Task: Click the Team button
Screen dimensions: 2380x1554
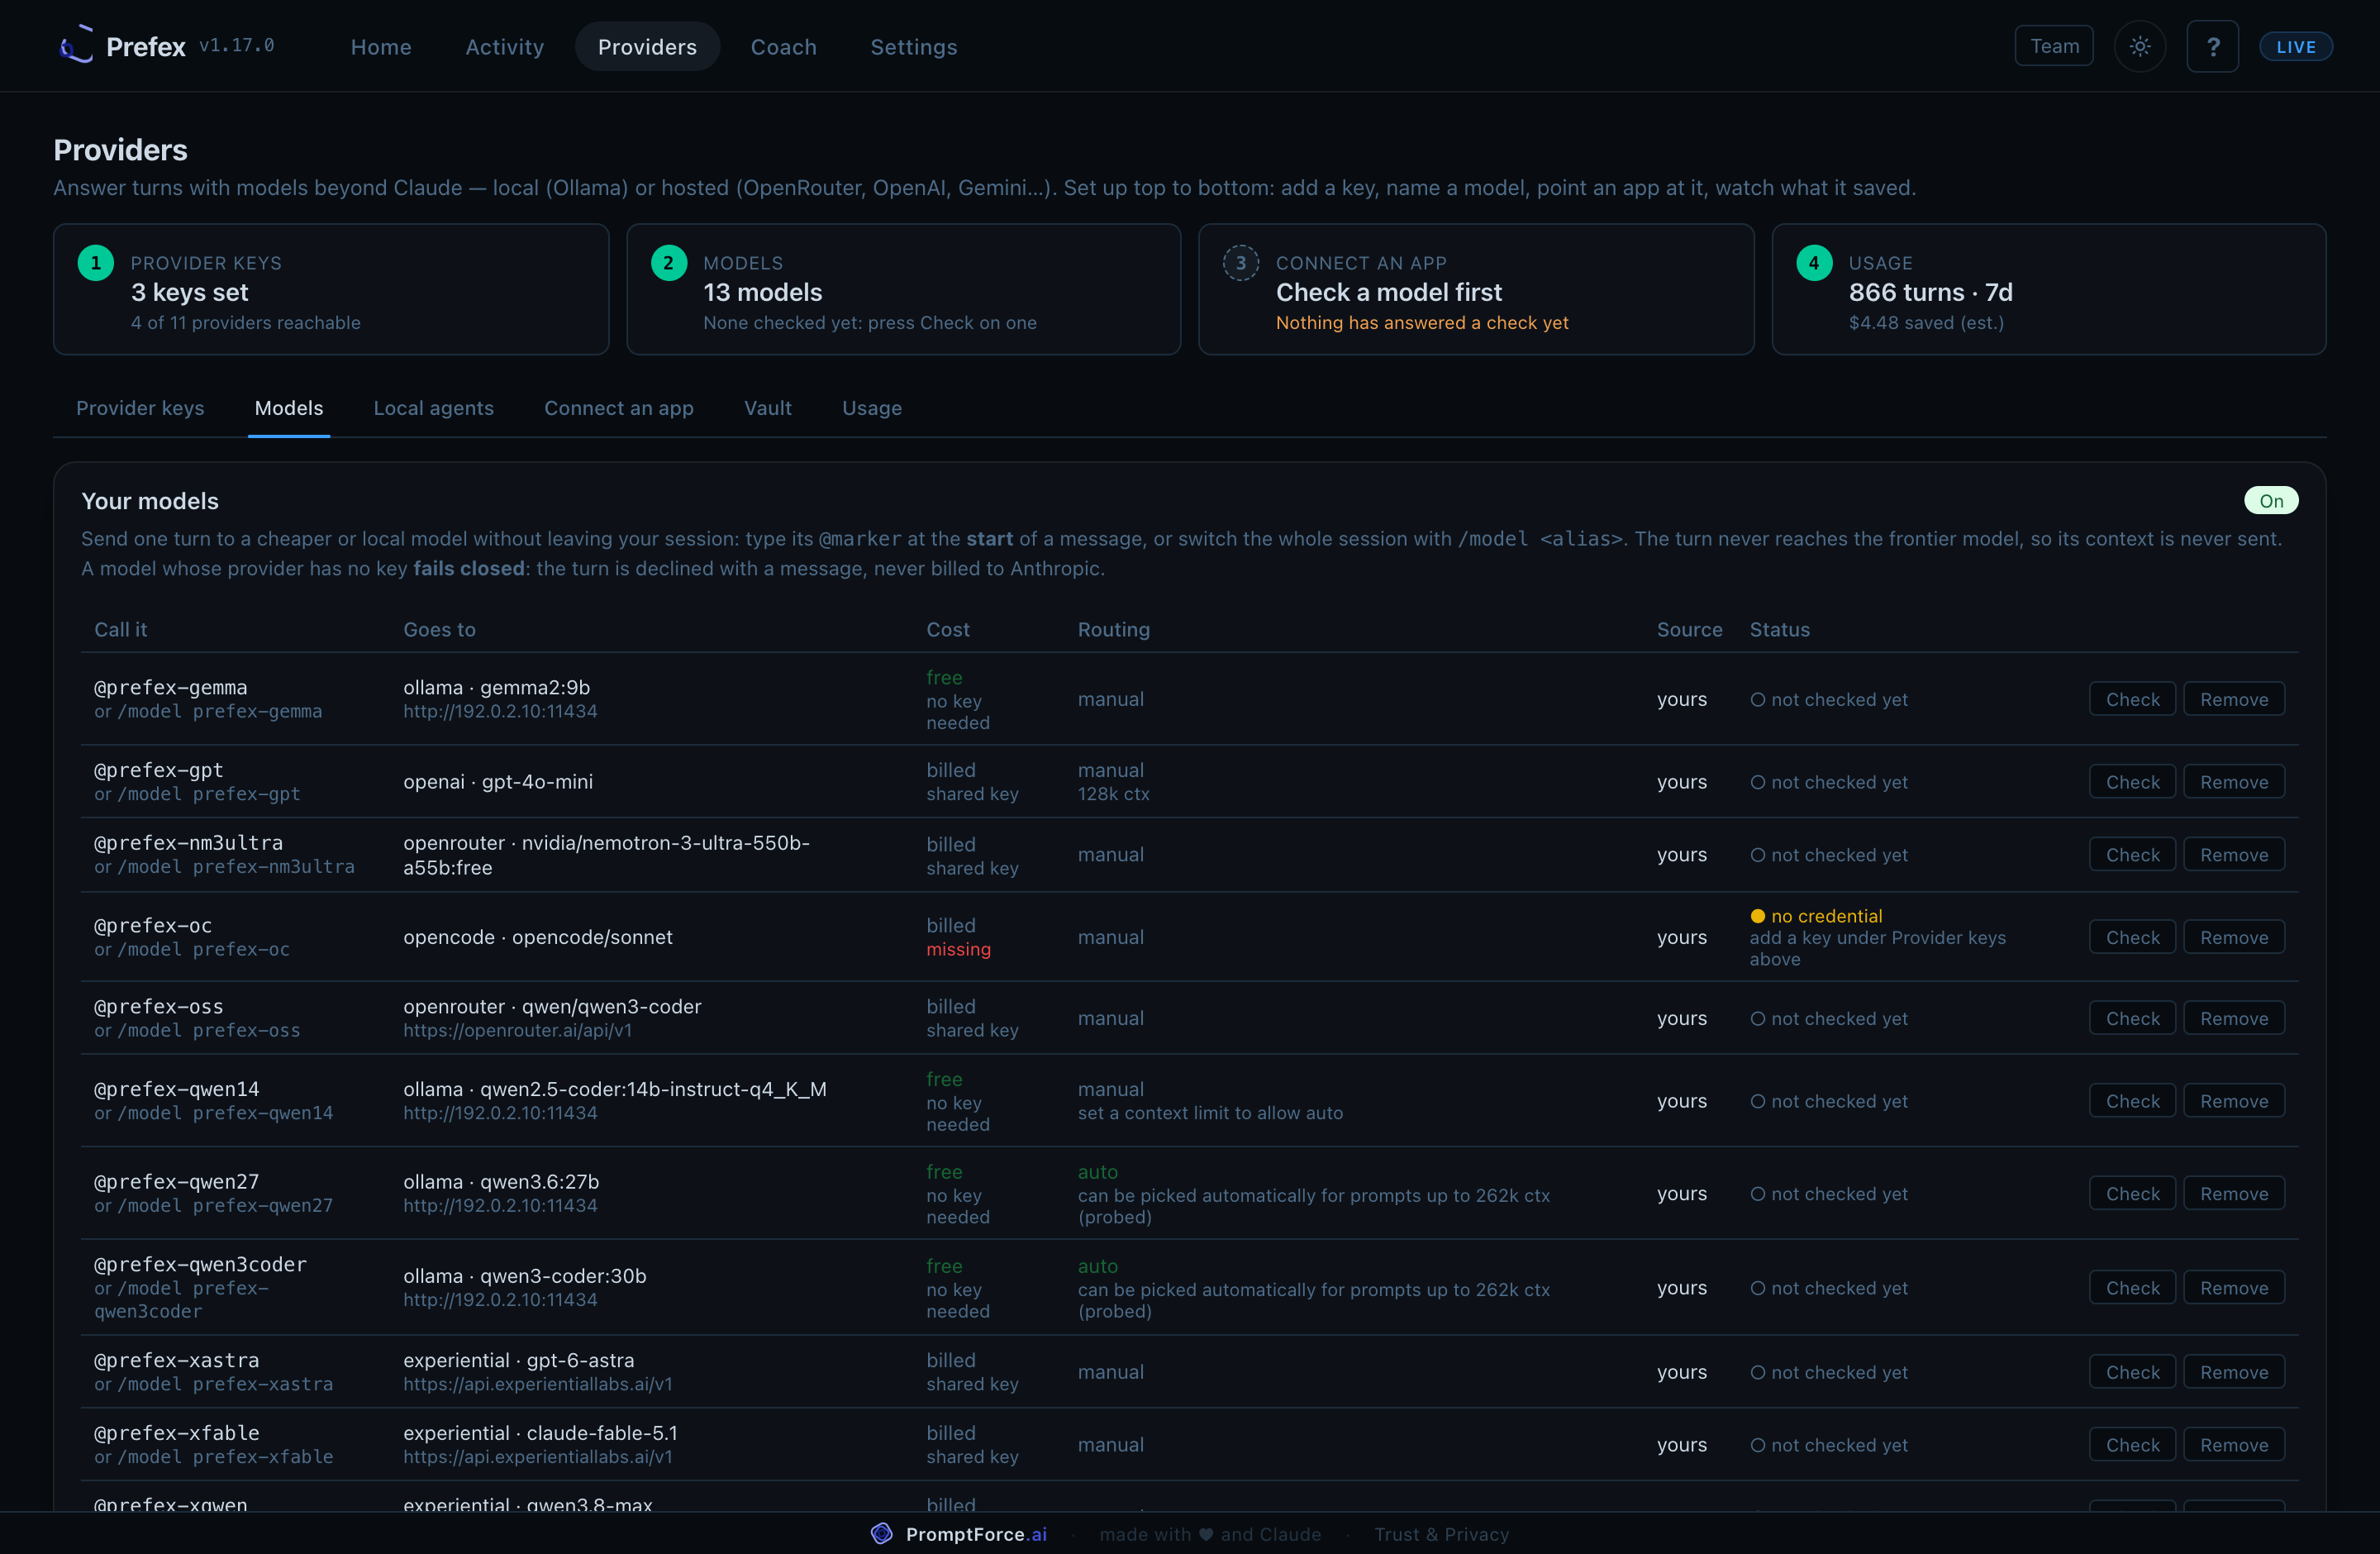Action: 2054,46
